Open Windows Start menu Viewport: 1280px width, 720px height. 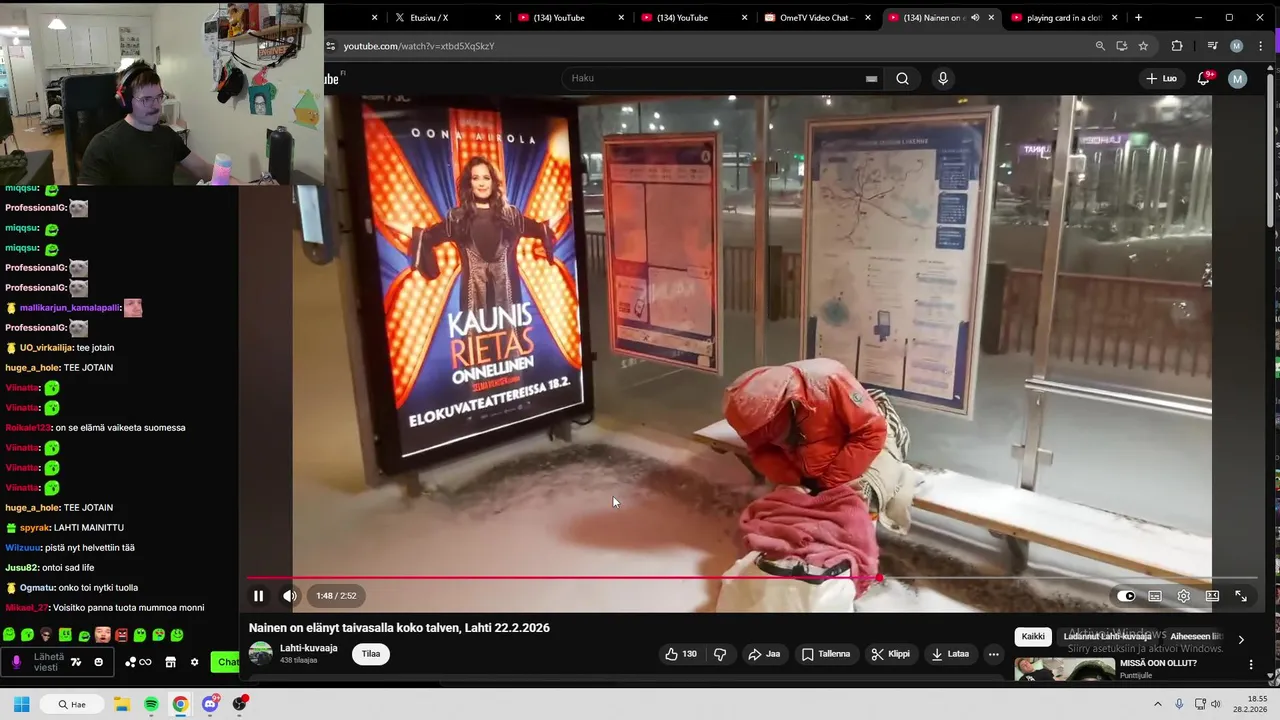(x=21, y=704)
